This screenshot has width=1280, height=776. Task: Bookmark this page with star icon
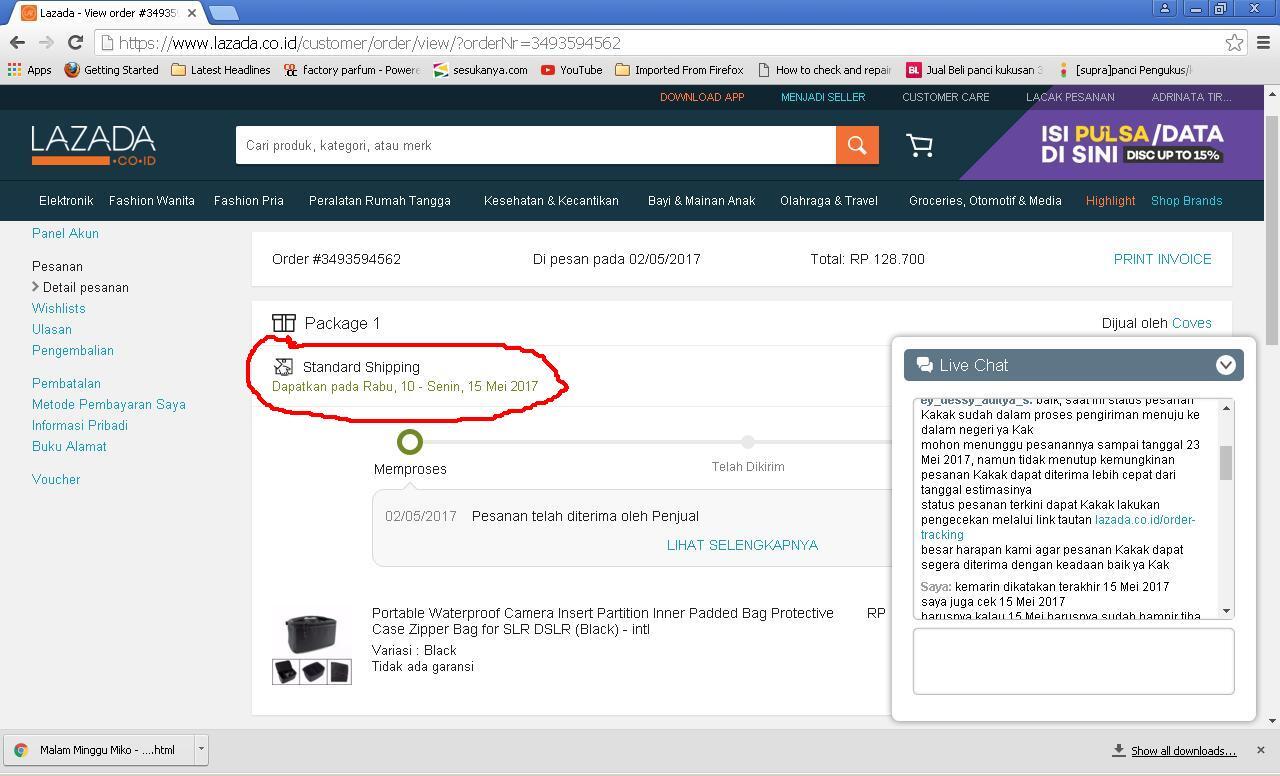coord(1234,42)
